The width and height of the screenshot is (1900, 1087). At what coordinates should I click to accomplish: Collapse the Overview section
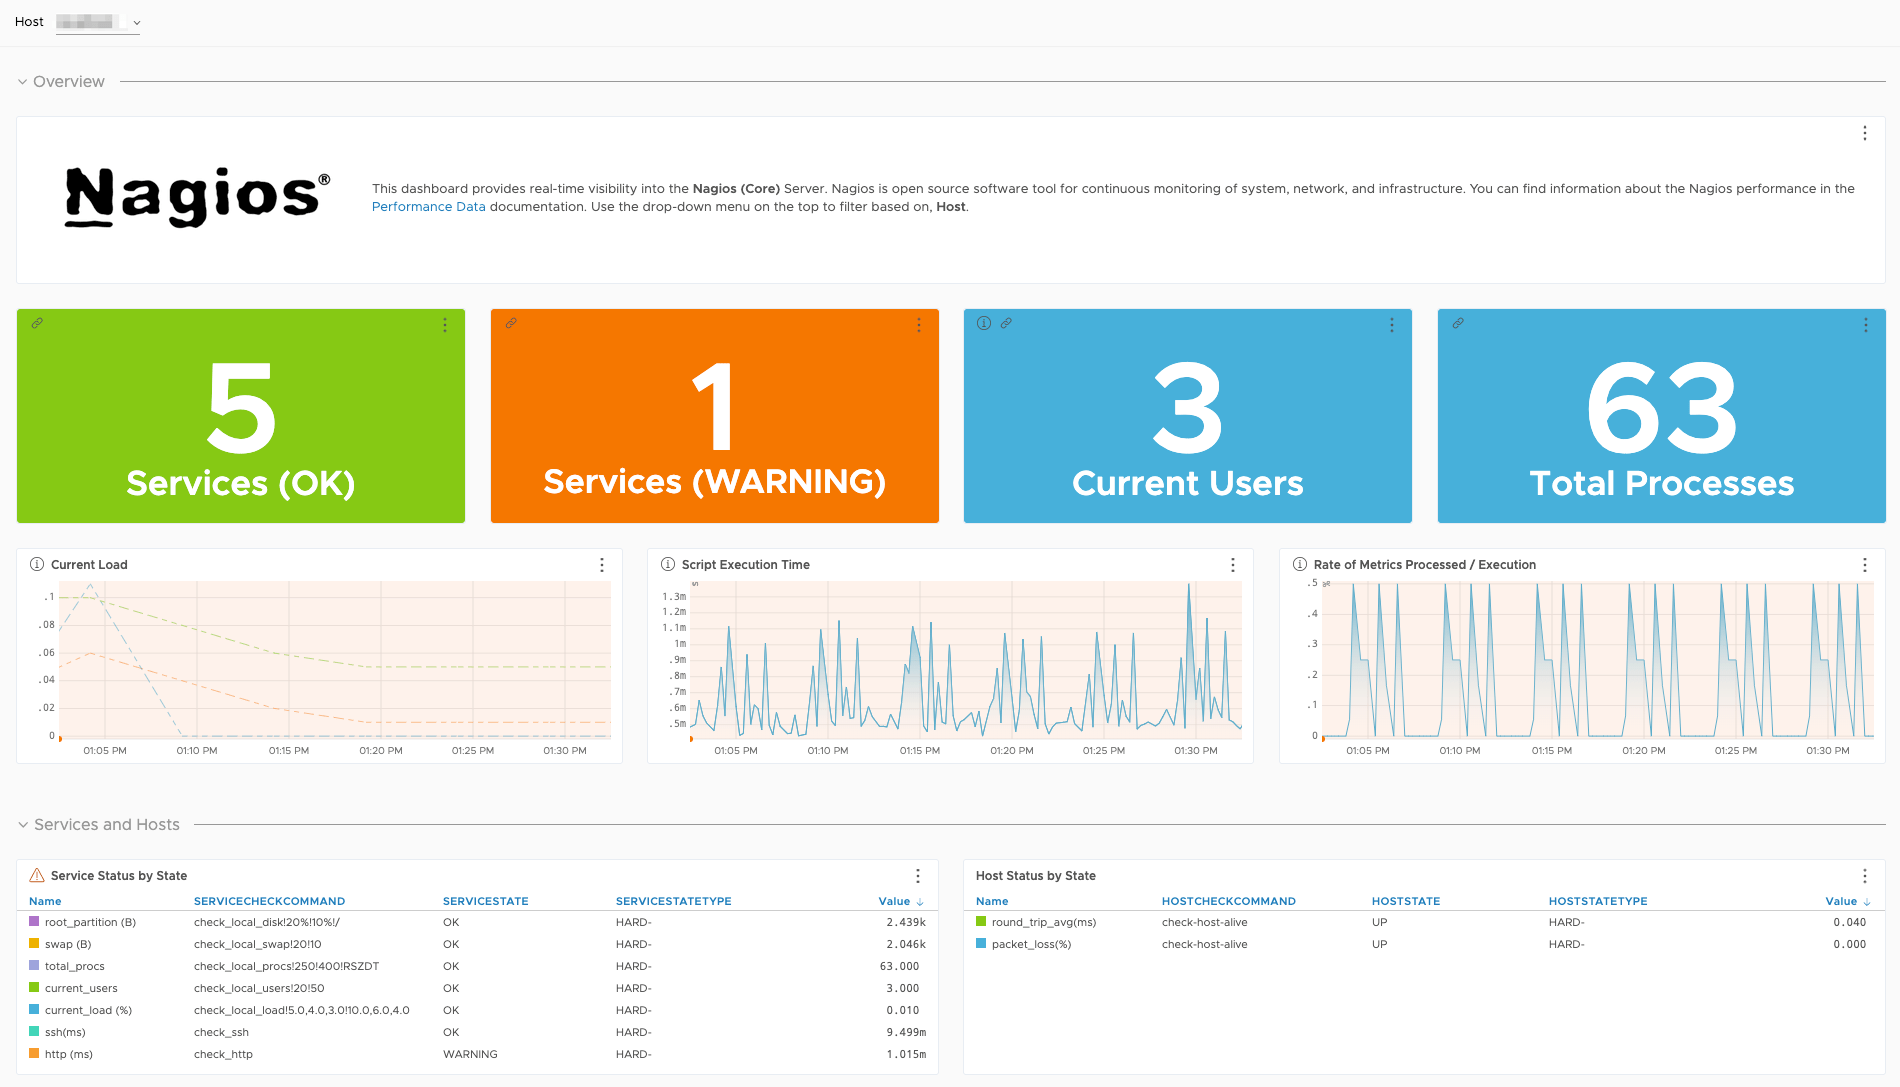[x=22, y=81]
